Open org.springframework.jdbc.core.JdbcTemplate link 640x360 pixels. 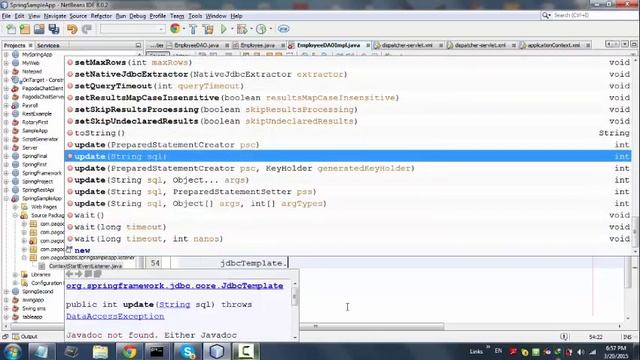(175, 286)
